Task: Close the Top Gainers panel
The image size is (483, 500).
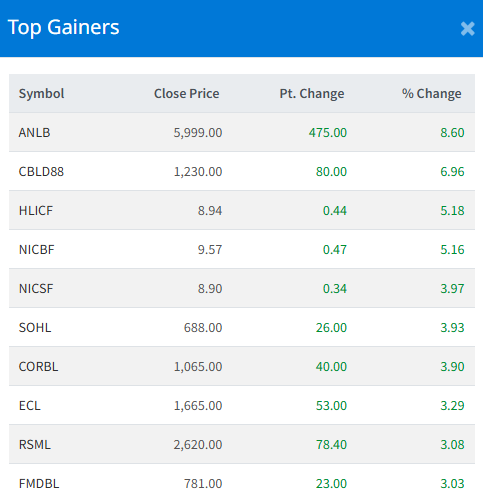Action: click(x=467, y=29)
